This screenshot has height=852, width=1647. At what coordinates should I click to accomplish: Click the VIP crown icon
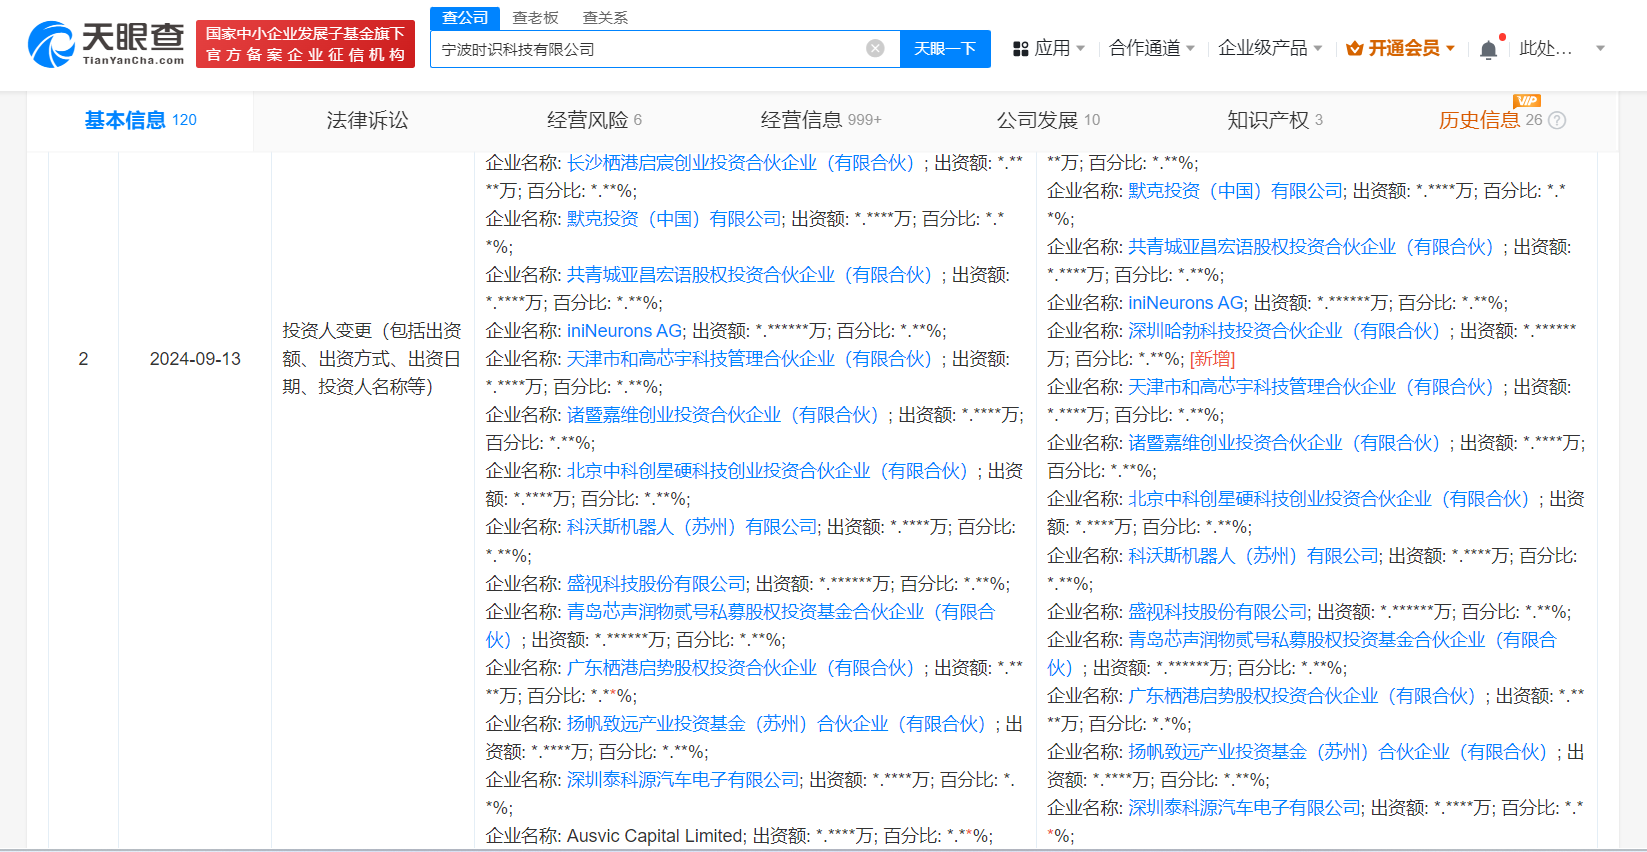[x=1355, y=49]
